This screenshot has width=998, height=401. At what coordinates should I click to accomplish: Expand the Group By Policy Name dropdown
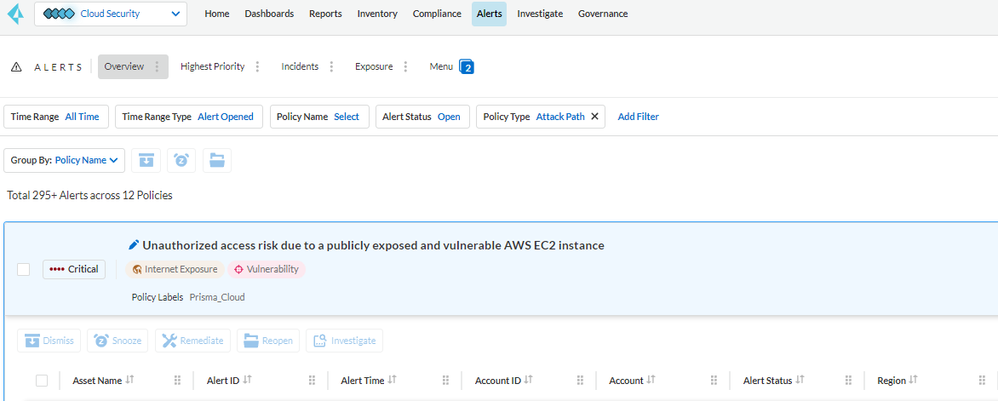pos(64,160)
